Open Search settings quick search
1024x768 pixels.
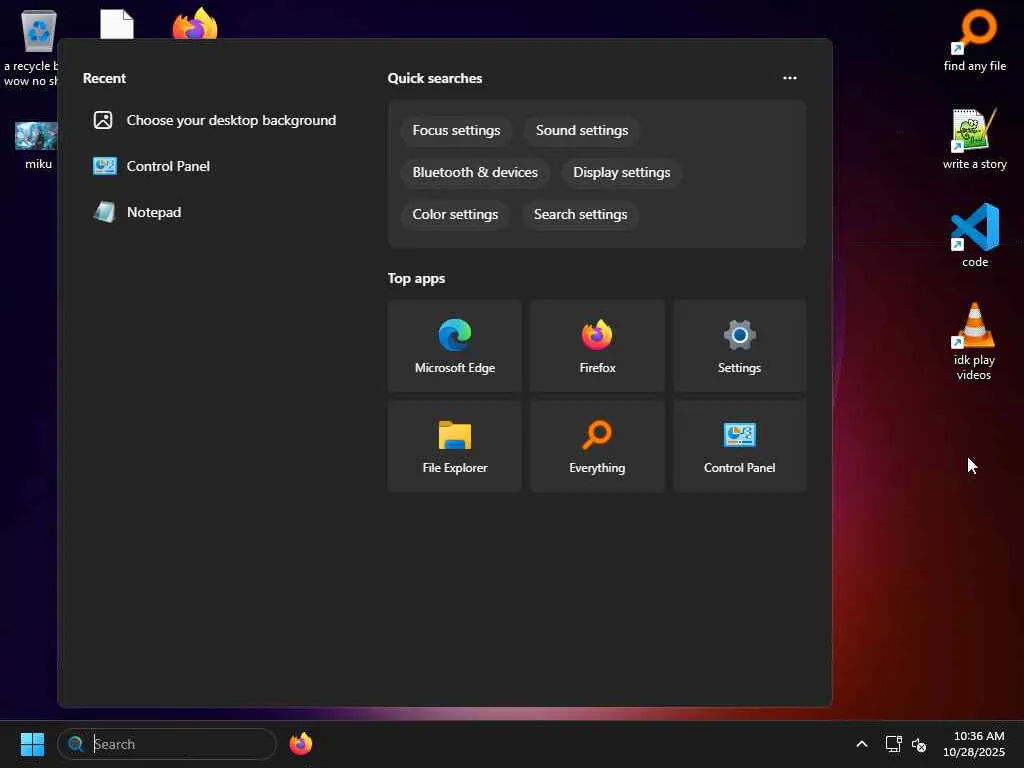580,214
